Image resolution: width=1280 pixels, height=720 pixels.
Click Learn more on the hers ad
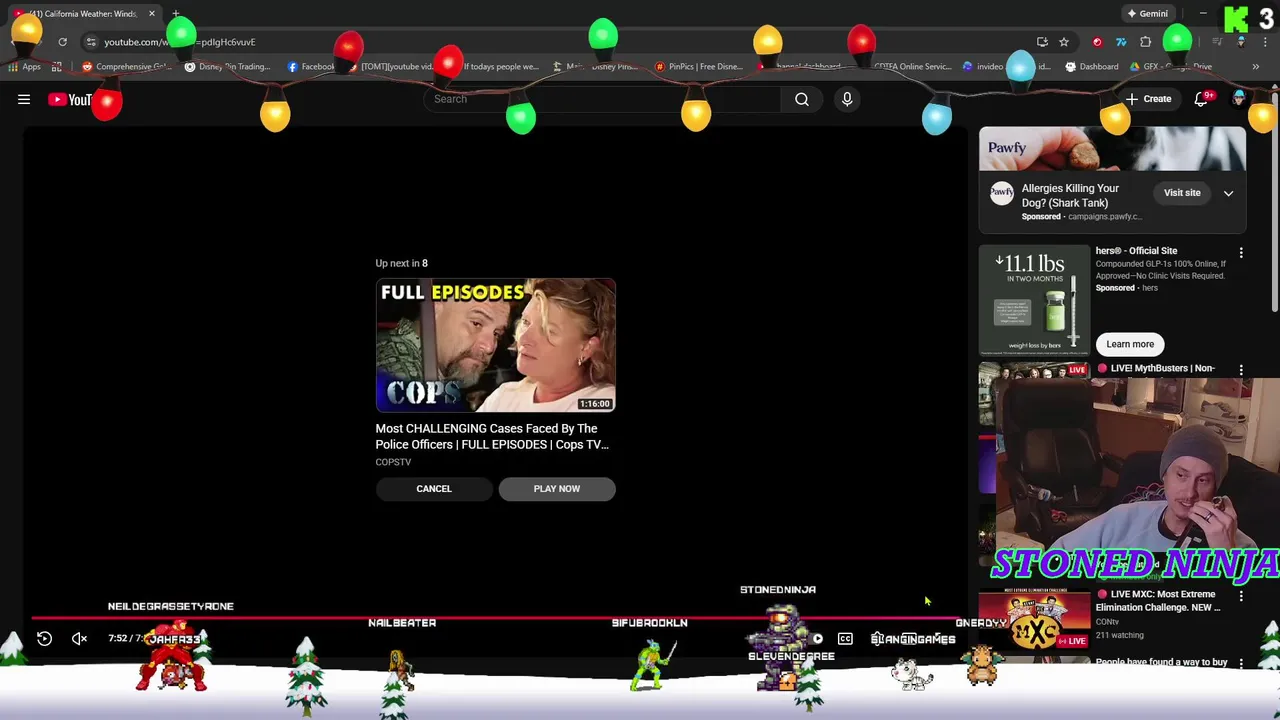coord(1130,344)
